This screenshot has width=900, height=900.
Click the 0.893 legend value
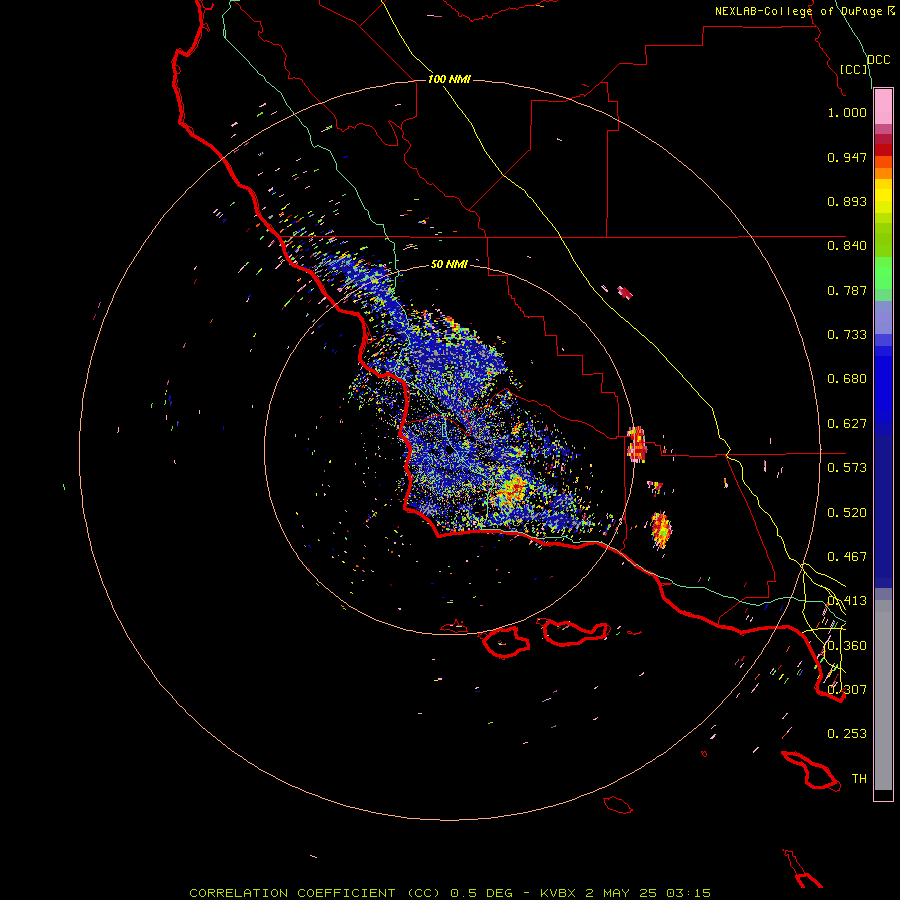(847, 201)
